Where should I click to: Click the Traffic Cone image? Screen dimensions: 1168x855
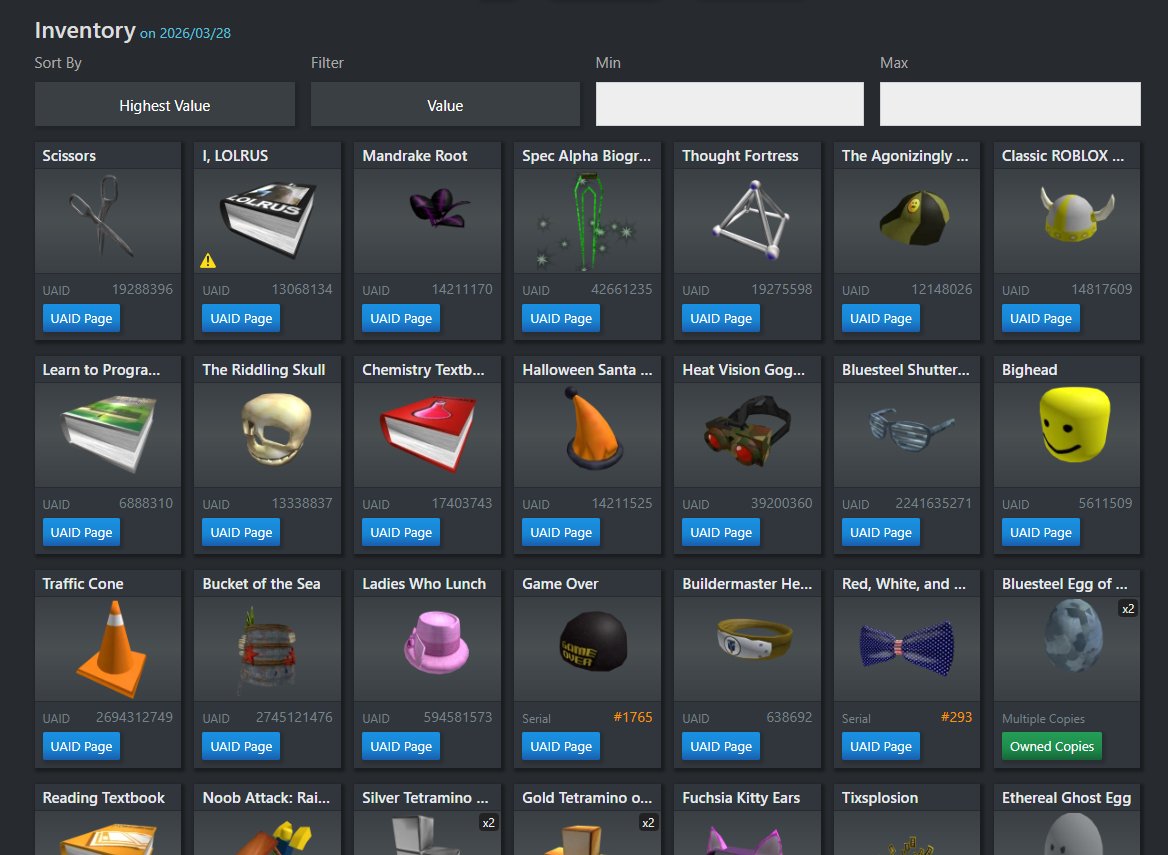(x=108, y=649)
